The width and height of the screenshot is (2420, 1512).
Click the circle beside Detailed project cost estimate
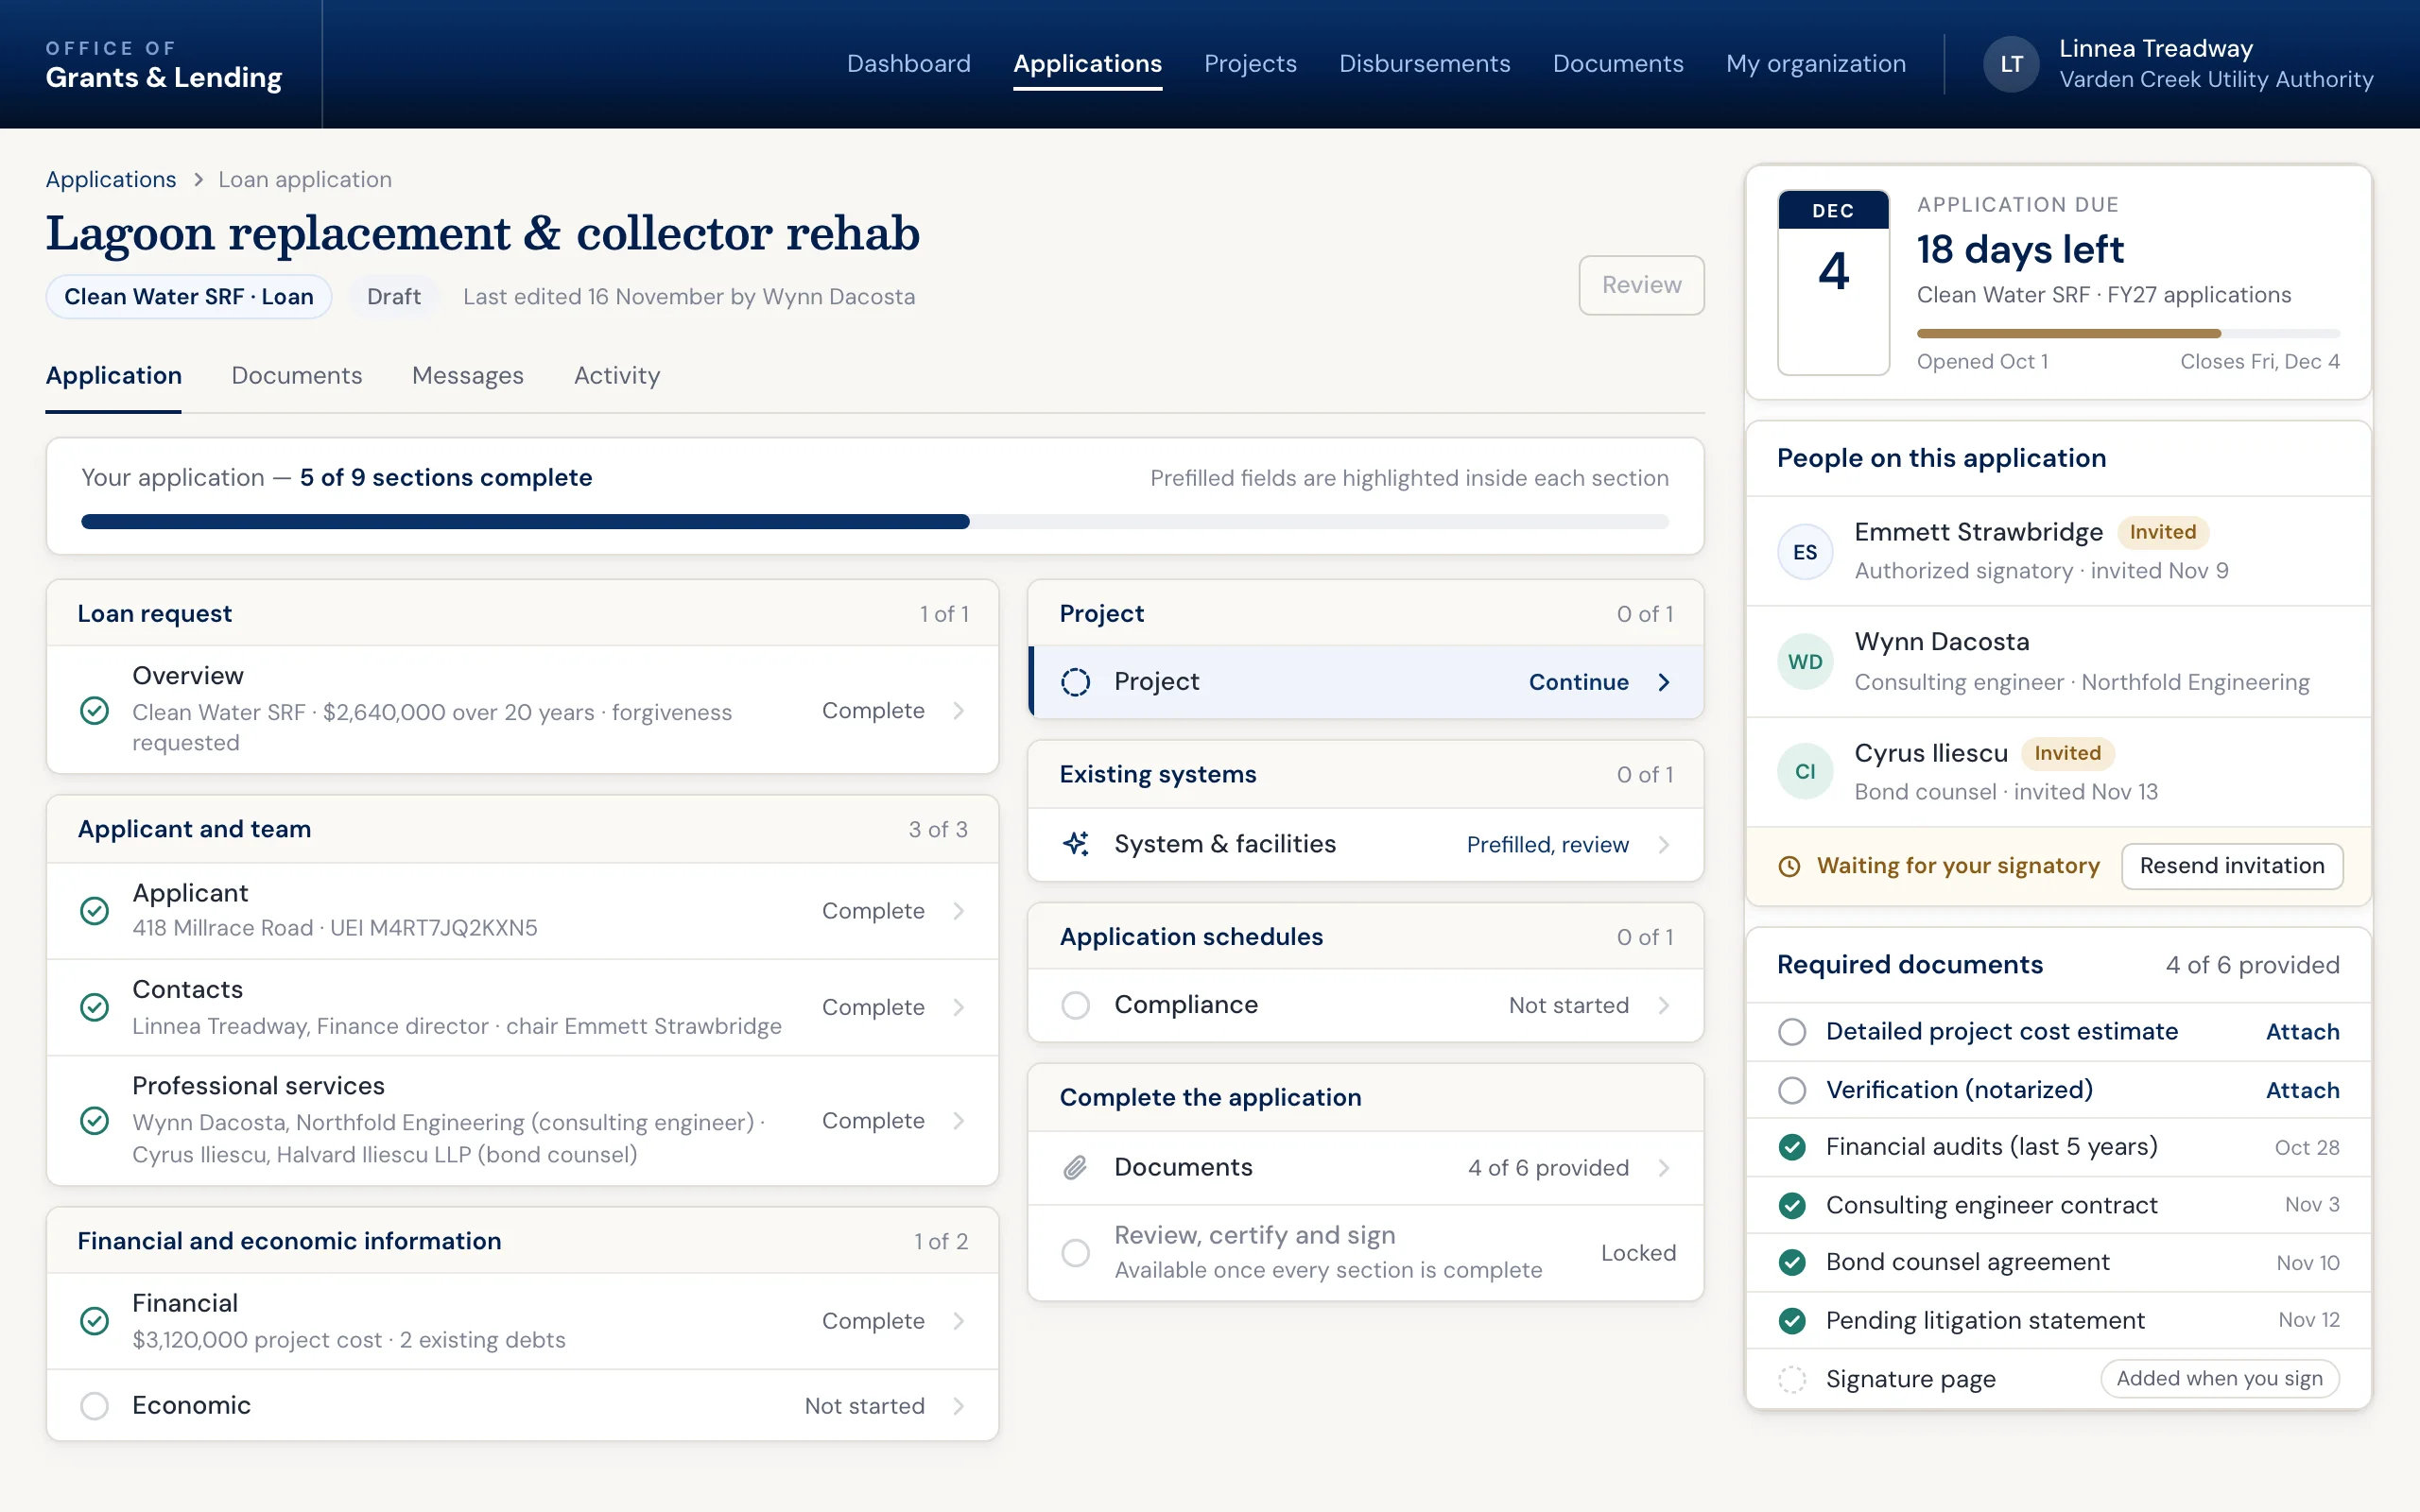(1792, 1032)
